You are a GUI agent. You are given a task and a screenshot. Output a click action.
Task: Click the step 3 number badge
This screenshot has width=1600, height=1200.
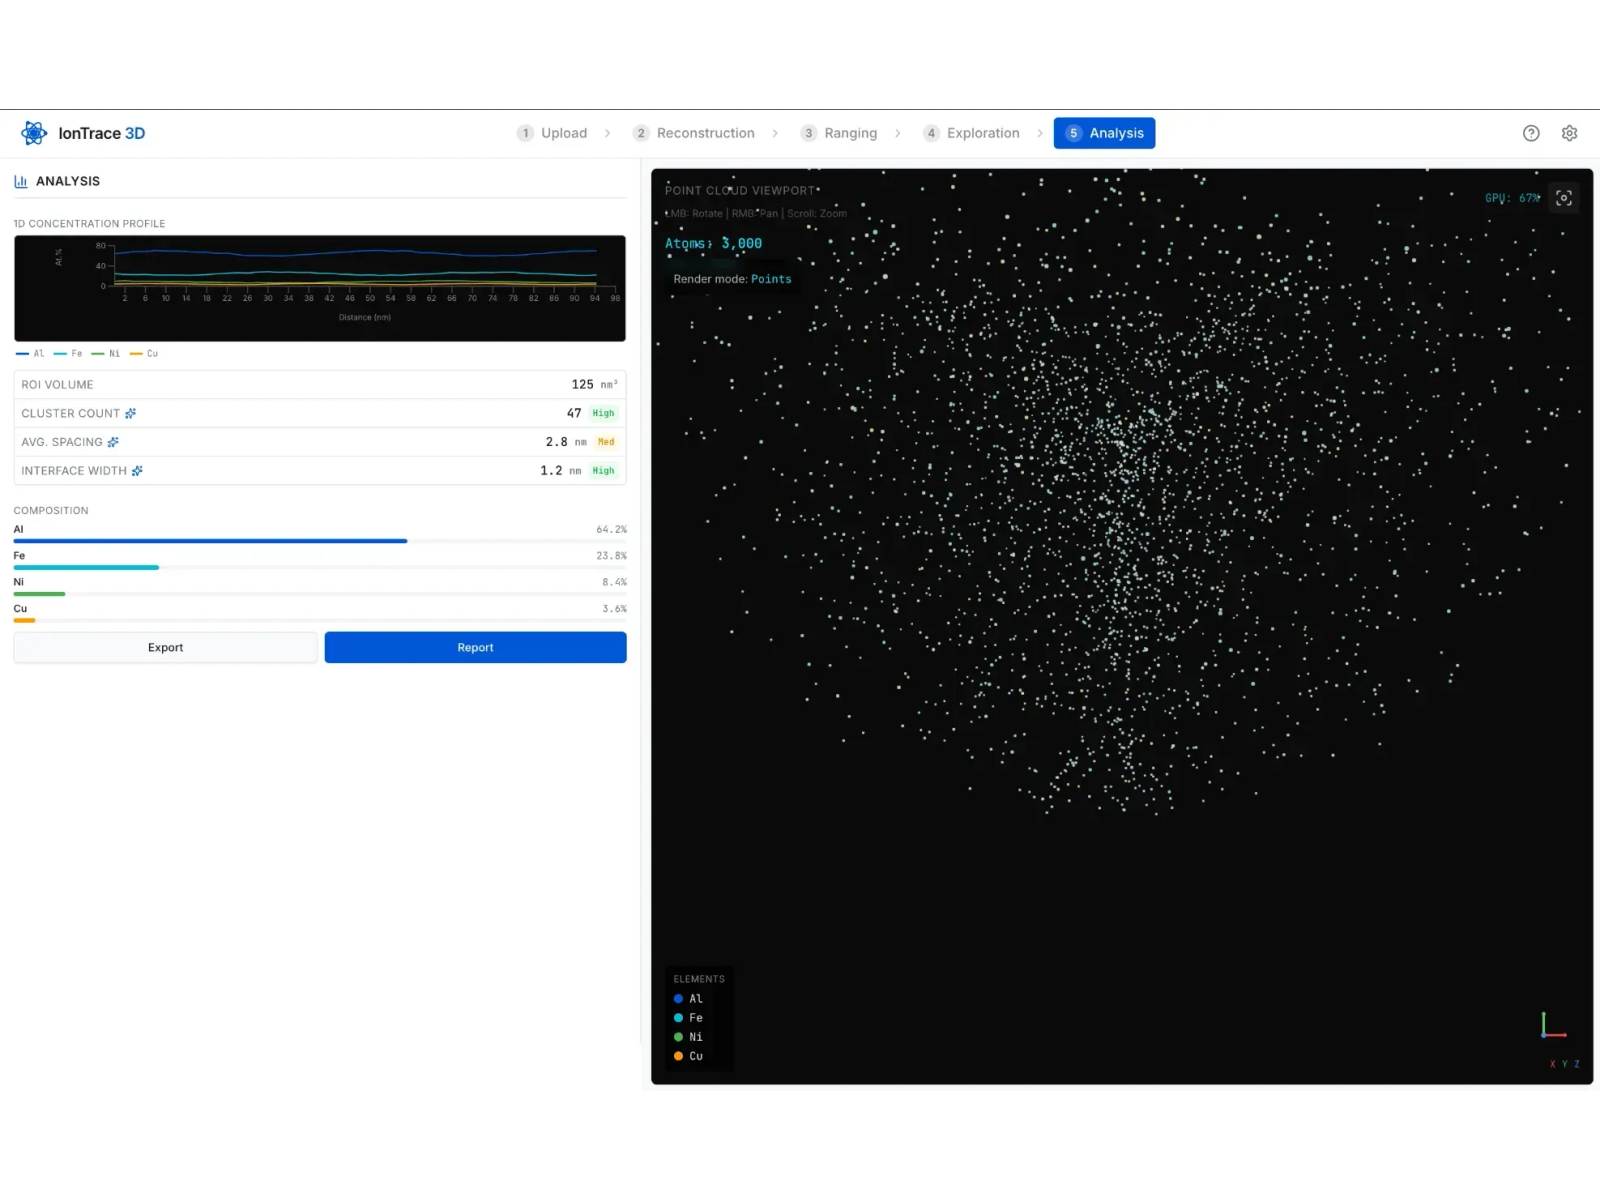tap(808, 133)
